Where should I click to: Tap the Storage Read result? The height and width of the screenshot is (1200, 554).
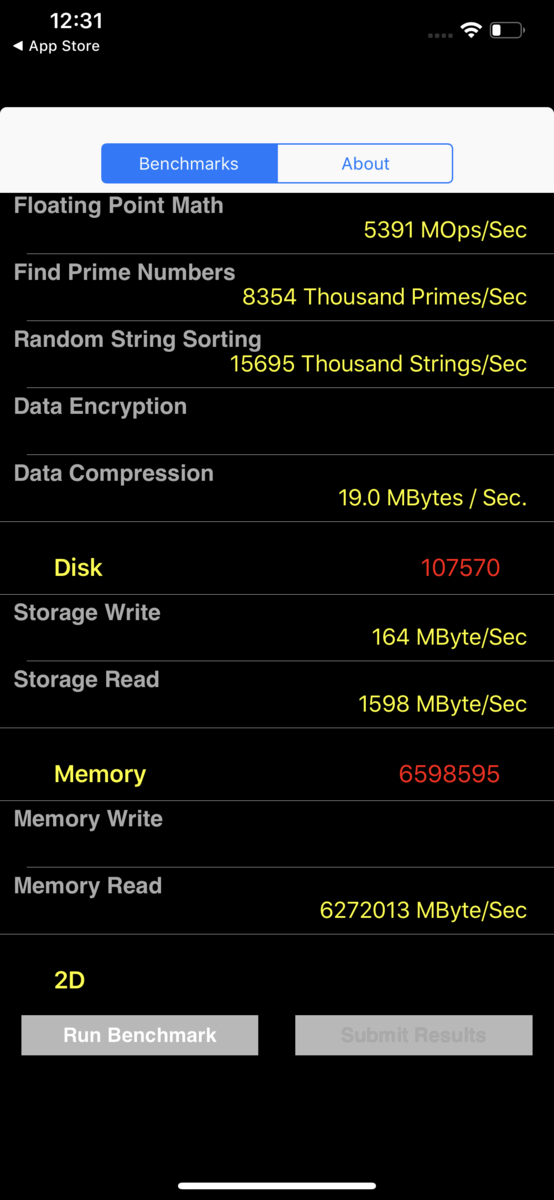coord(442,704)
